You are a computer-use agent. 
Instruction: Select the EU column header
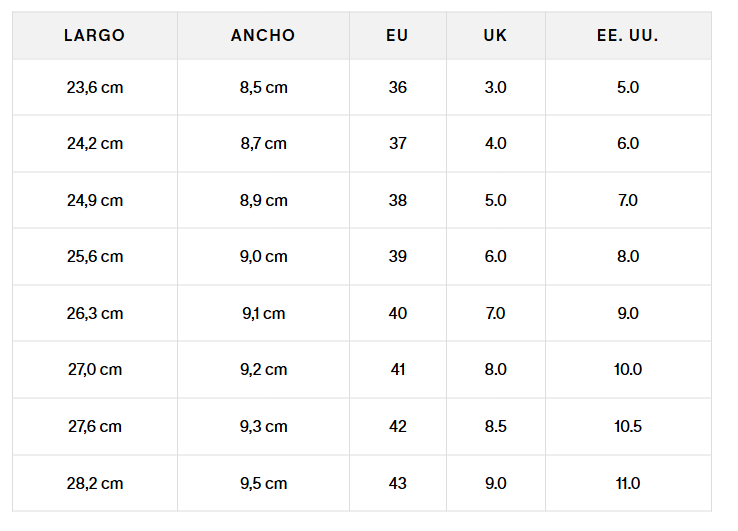tap(397, 35)
